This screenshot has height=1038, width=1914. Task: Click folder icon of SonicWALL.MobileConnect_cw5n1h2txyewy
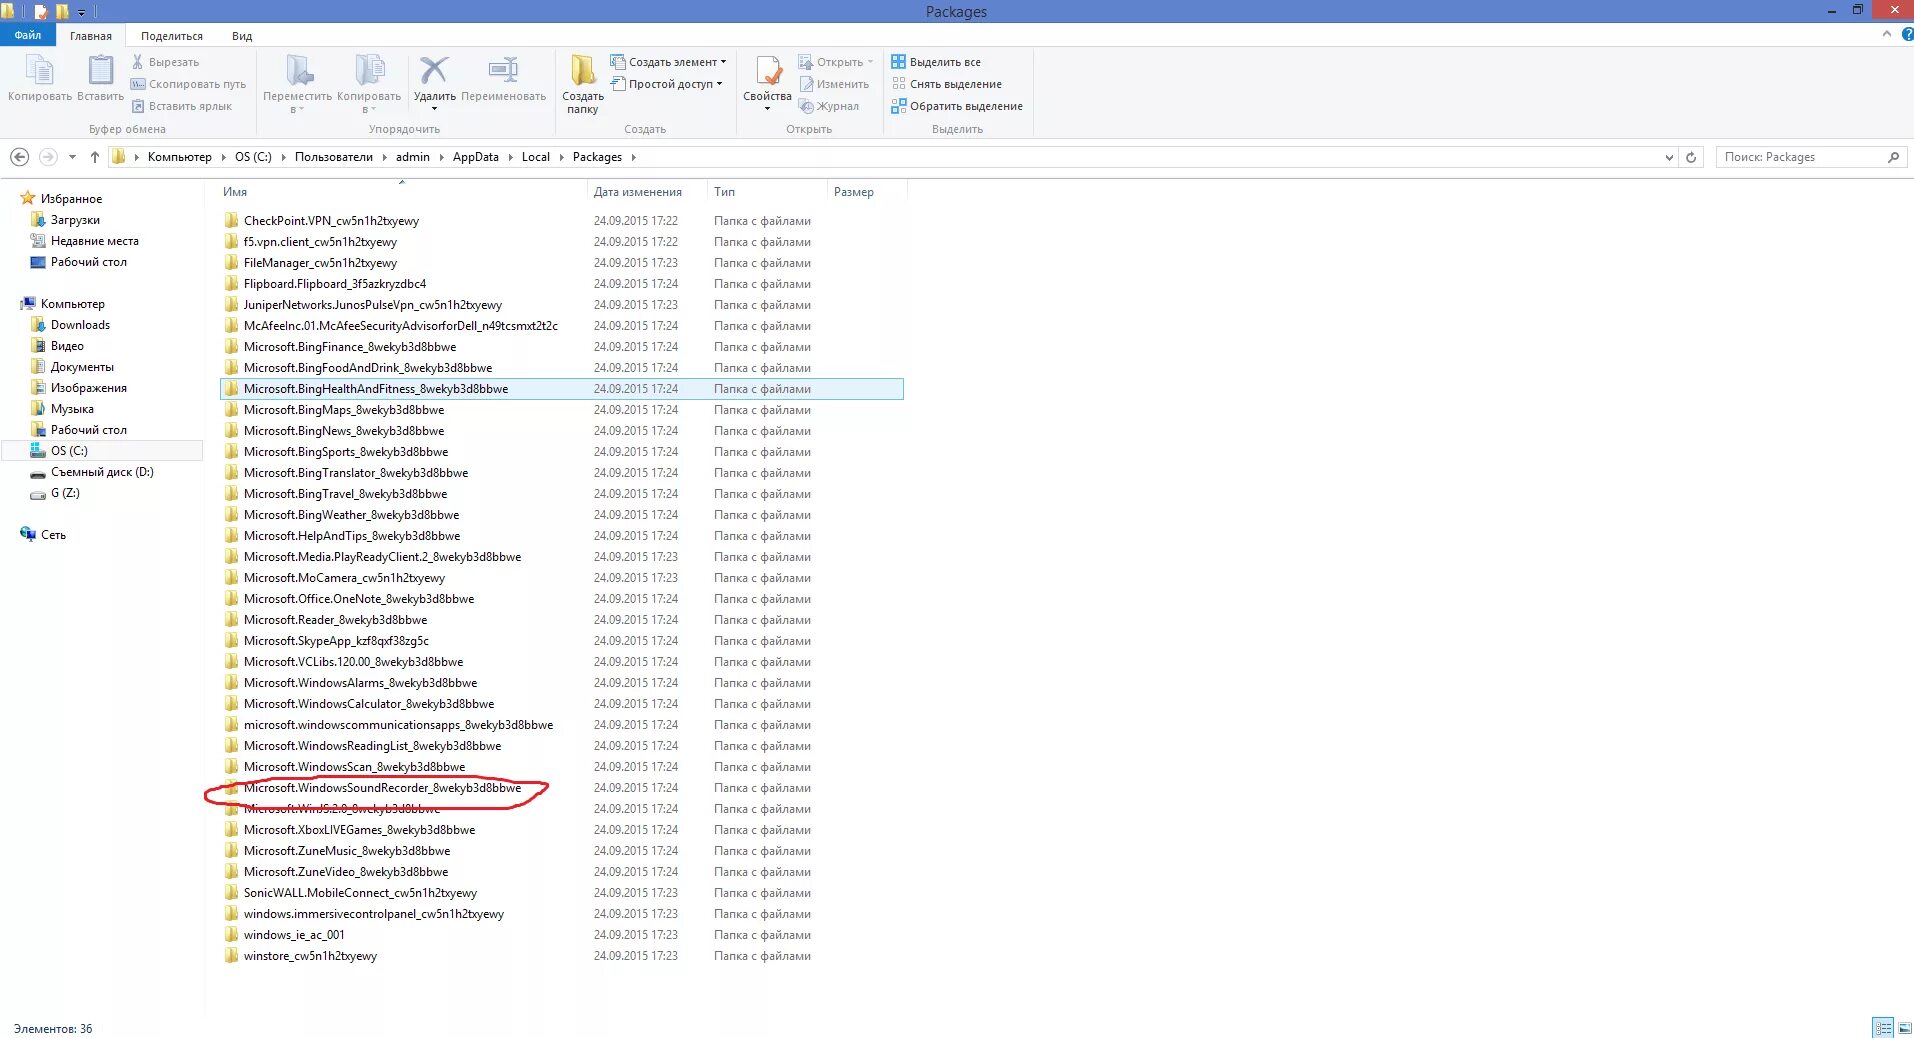click(232, 893)
